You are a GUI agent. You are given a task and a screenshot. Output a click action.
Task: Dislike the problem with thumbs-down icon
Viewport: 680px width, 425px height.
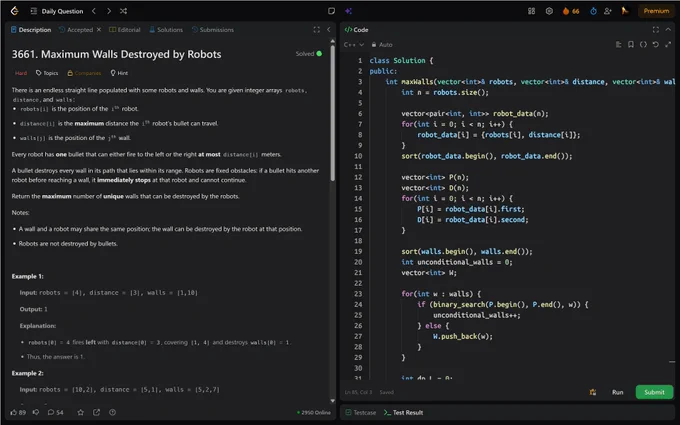(x=36, y=412)
